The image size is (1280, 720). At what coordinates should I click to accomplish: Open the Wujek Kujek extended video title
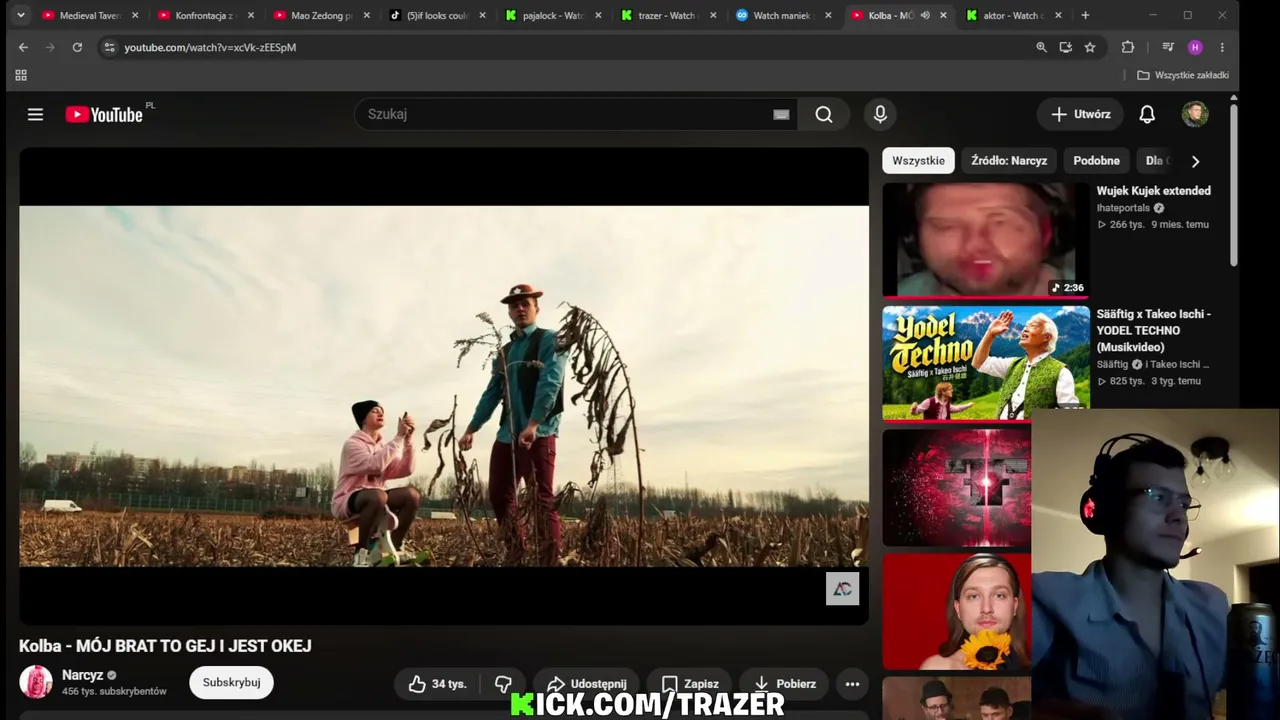click(x=1153, y=191)
